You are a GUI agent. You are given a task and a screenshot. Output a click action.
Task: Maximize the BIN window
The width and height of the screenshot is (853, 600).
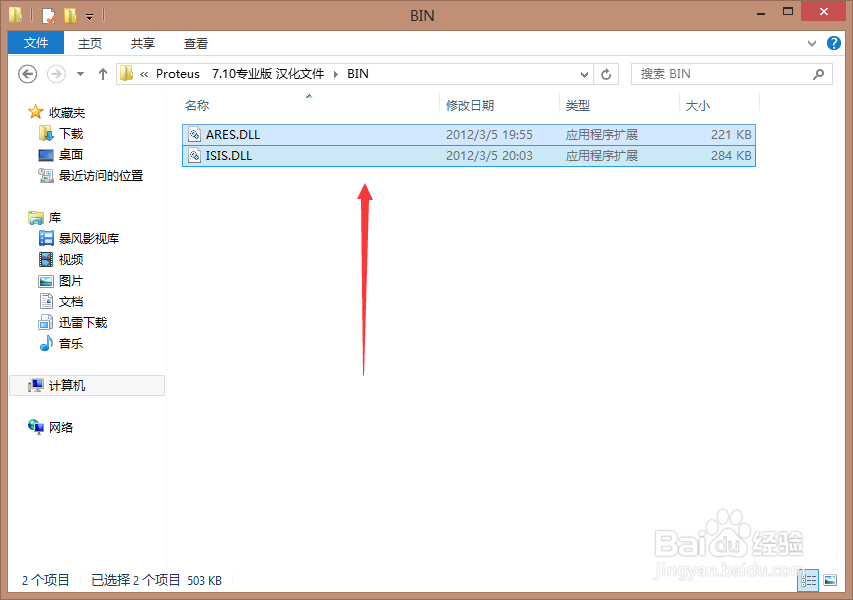788,11
